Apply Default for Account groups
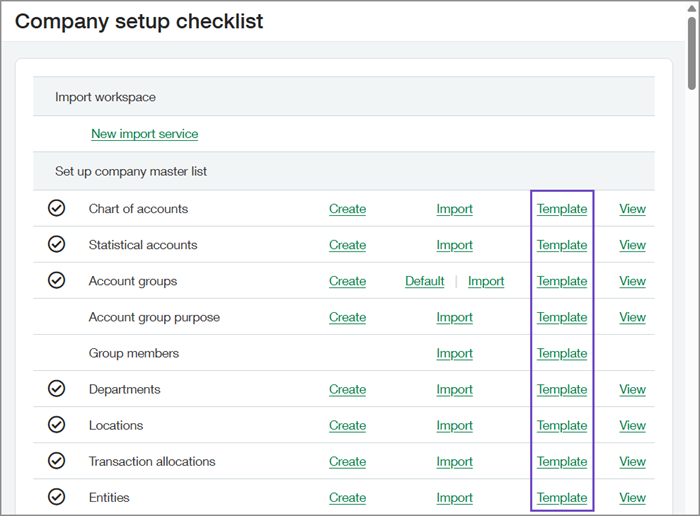Viewport: 700px width, 516px height. [x=424, y=281]
